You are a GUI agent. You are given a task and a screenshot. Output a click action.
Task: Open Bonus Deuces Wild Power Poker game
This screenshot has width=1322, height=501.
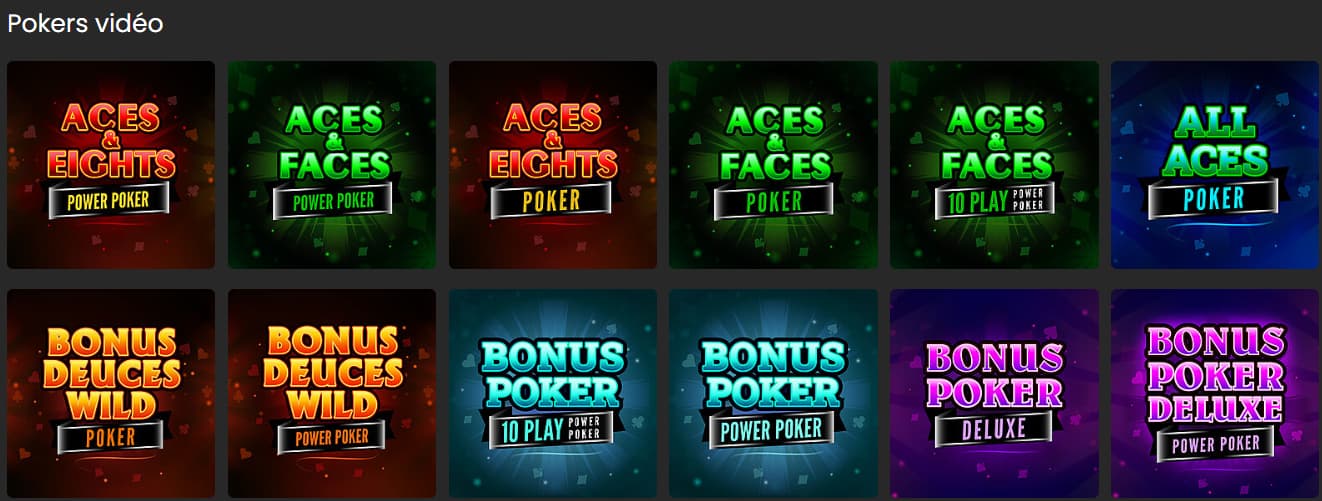pyautogui.click(x=332, y=394)
